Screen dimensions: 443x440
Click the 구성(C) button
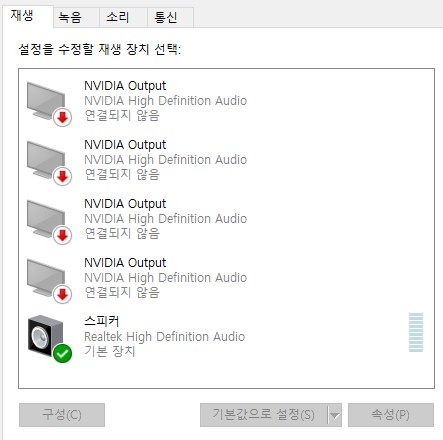pyautogui.click(x=62, y=415)
